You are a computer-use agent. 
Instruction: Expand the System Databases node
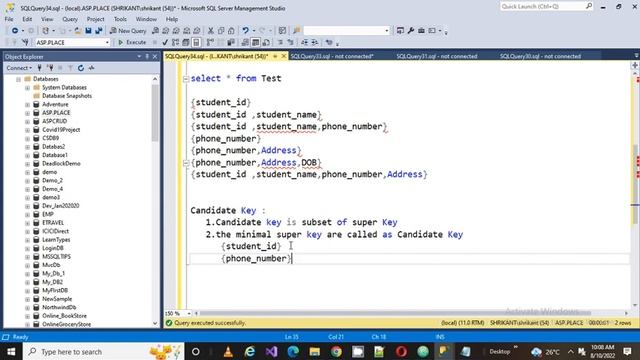27,88
